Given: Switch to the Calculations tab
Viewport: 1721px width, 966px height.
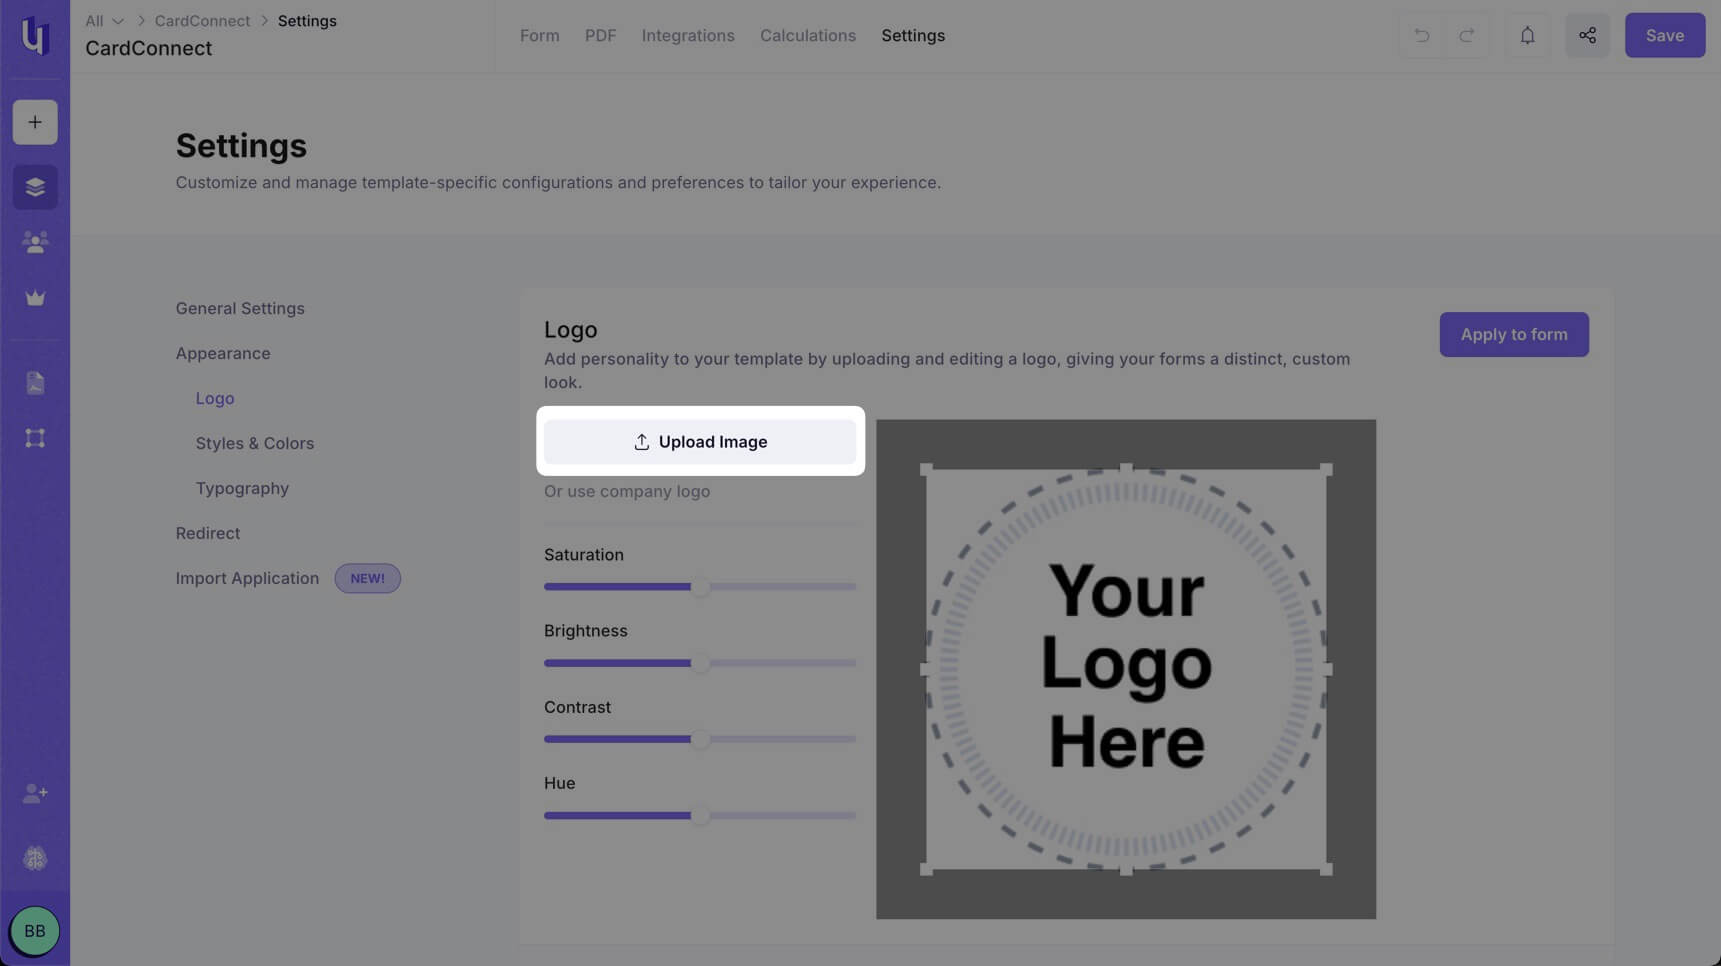Looking at the screenshot, I should [808, 35].
